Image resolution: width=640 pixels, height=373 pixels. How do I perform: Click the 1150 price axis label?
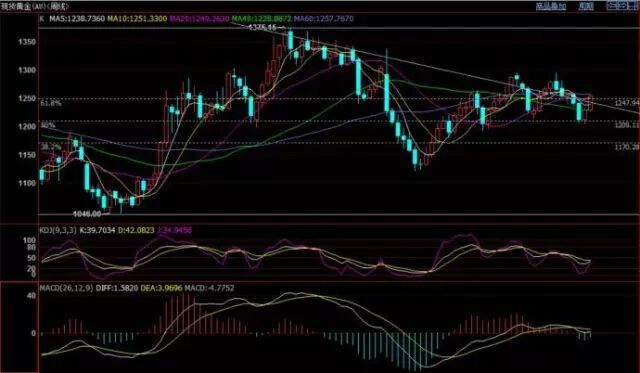[27, 155]
